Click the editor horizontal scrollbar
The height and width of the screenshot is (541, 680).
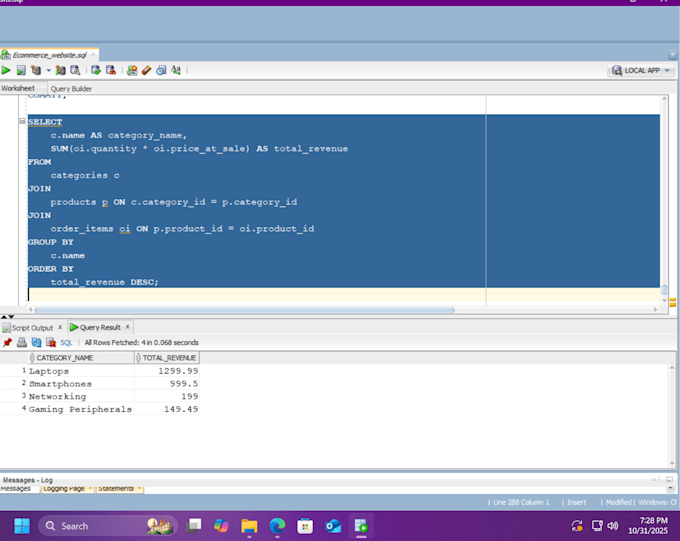click(245, 310)
